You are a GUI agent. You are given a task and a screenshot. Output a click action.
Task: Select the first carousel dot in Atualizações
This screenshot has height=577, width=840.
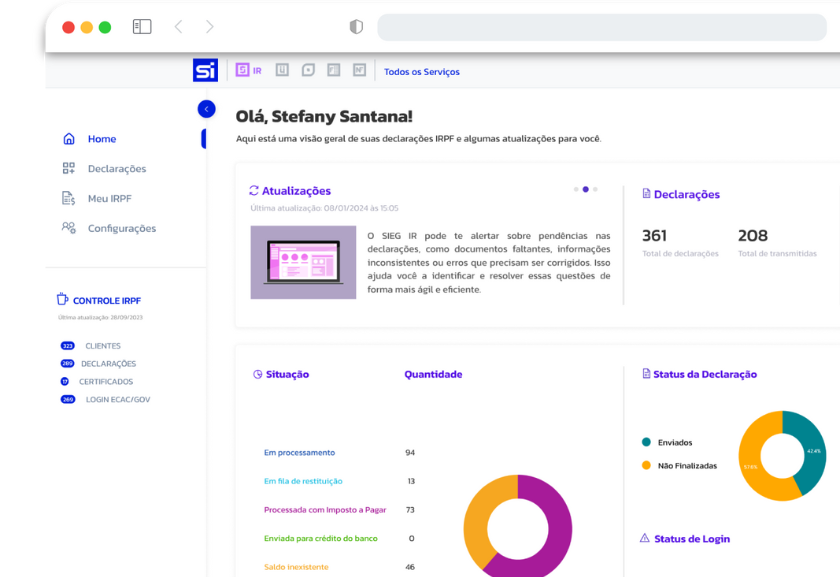(575, 189)
